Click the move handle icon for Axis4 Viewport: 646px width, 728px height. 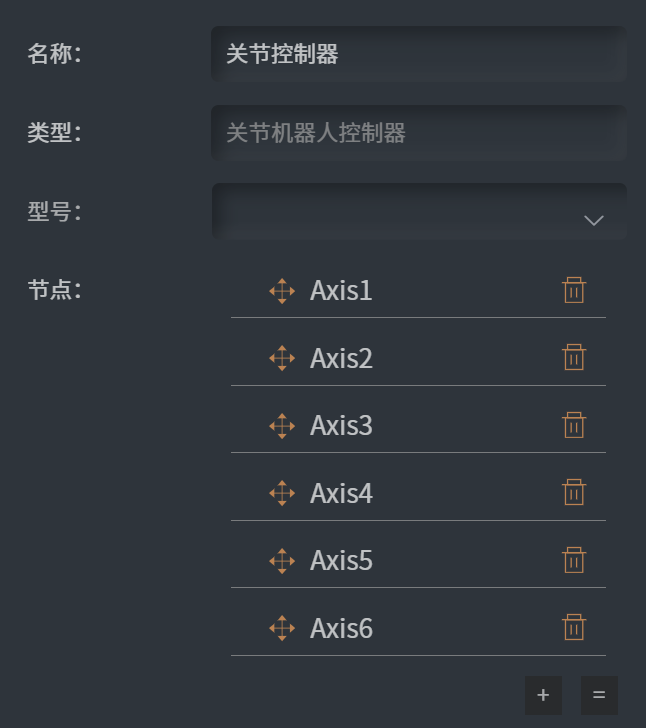[x=282, y=493]
